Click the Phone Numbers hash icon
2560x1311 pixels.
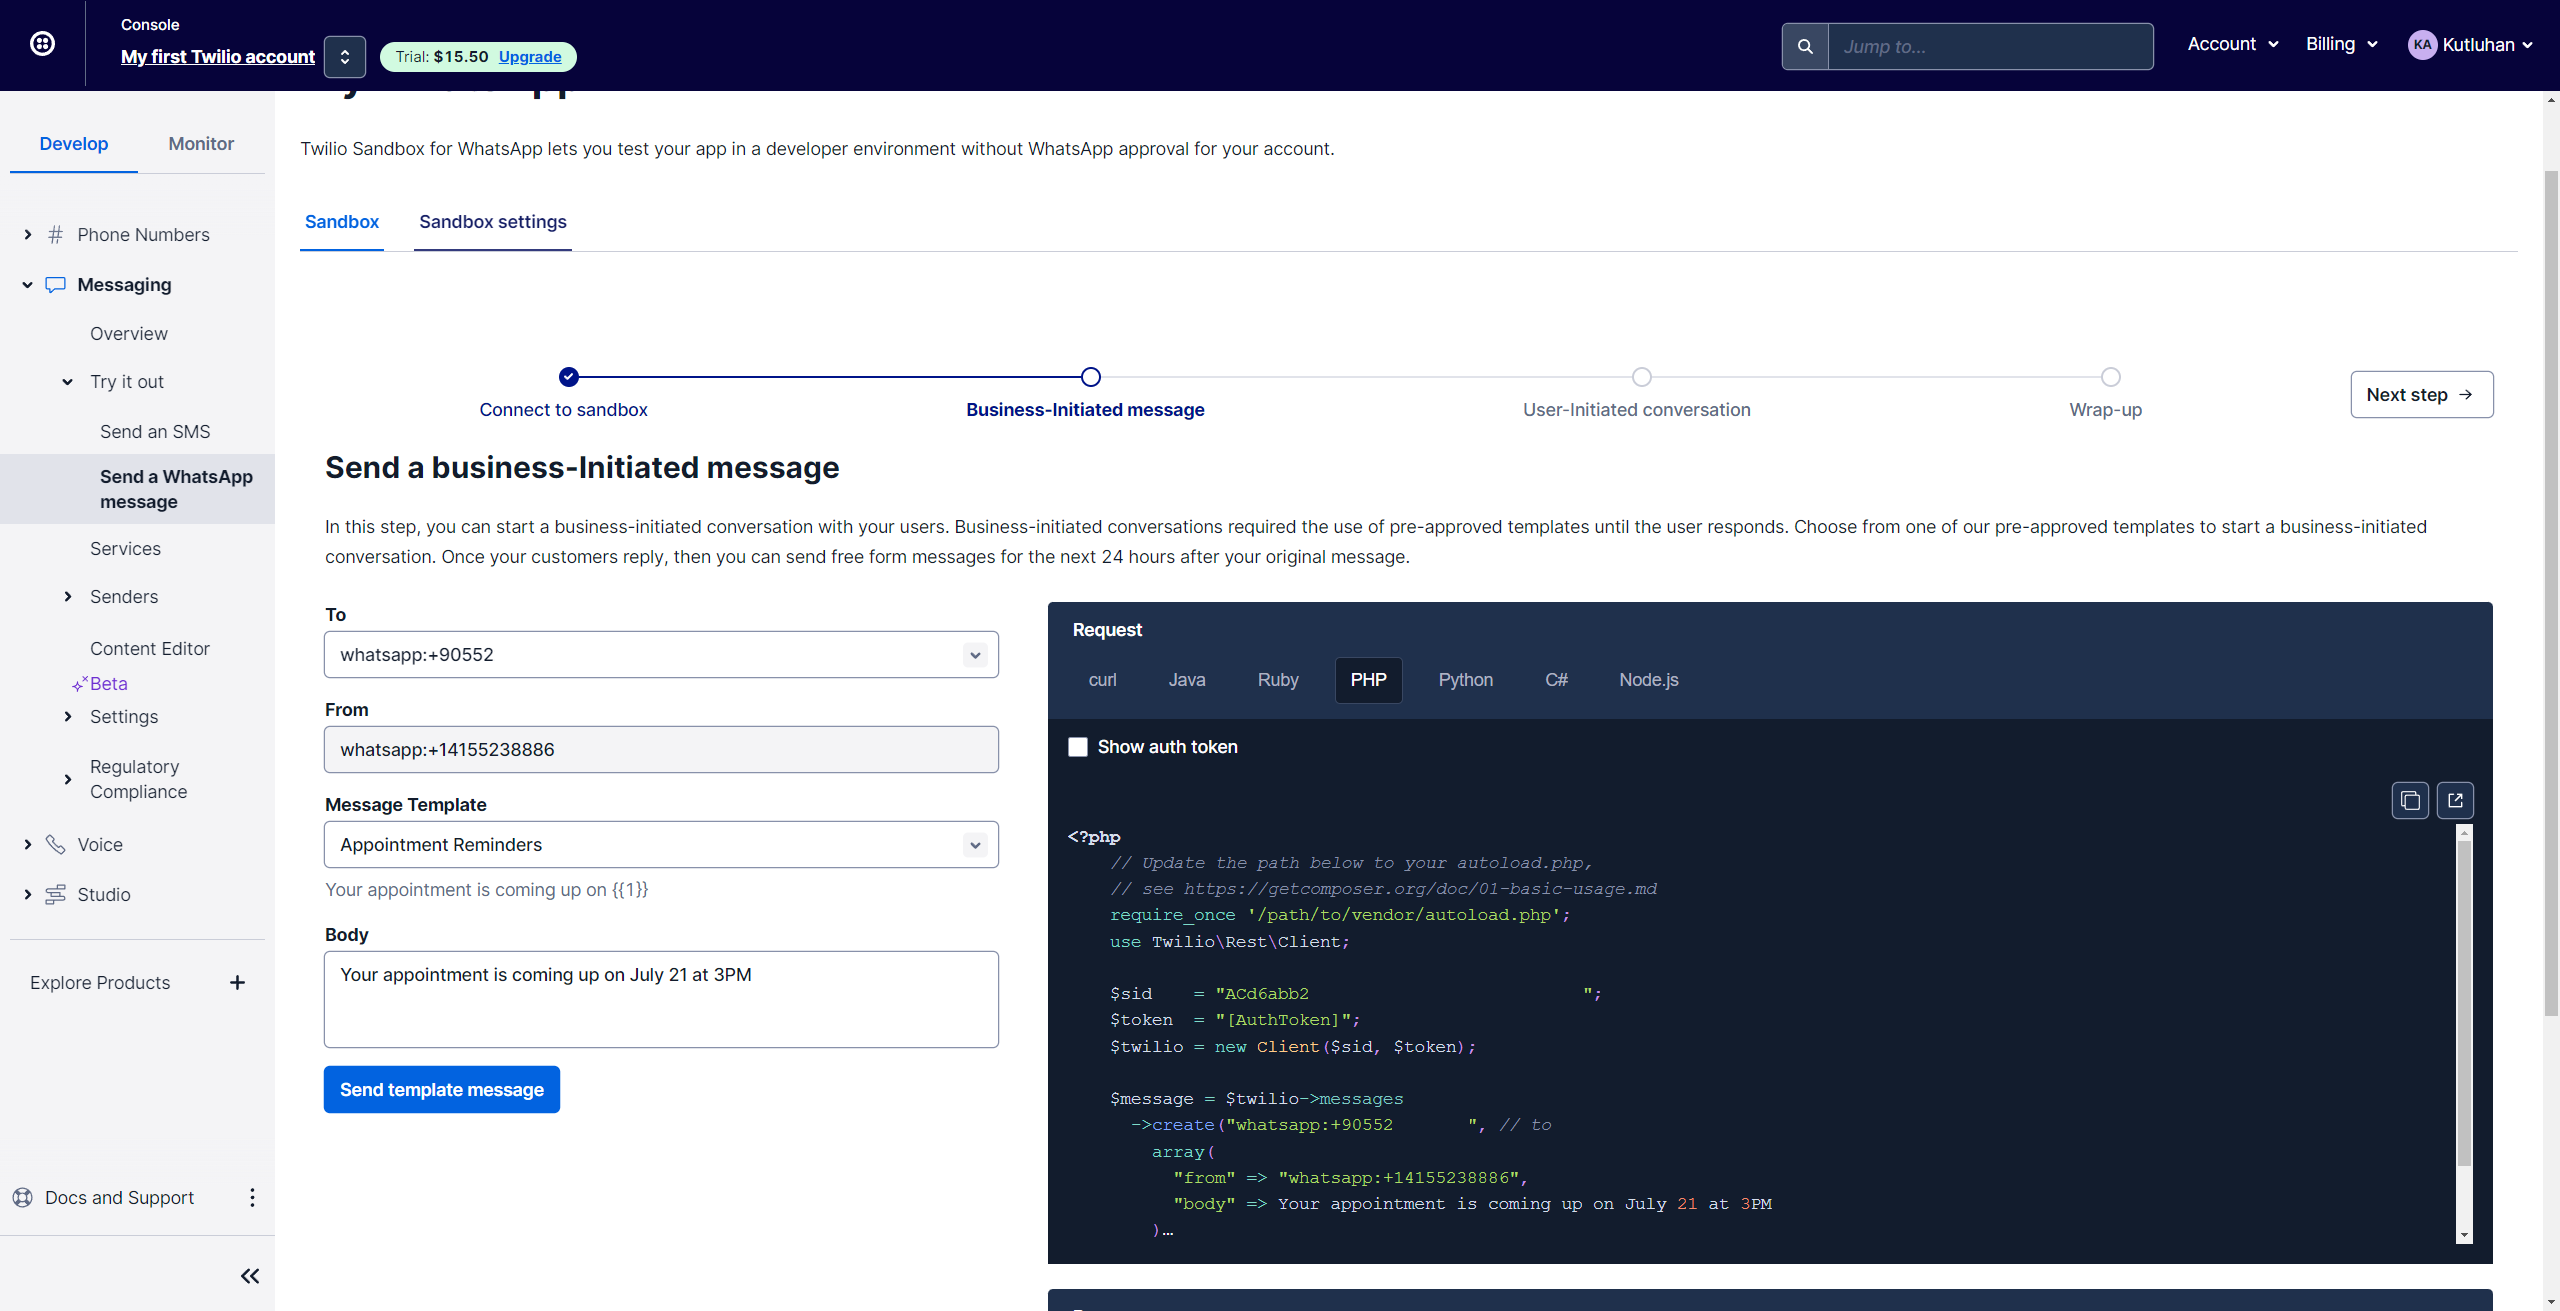[x=56, y=234]
